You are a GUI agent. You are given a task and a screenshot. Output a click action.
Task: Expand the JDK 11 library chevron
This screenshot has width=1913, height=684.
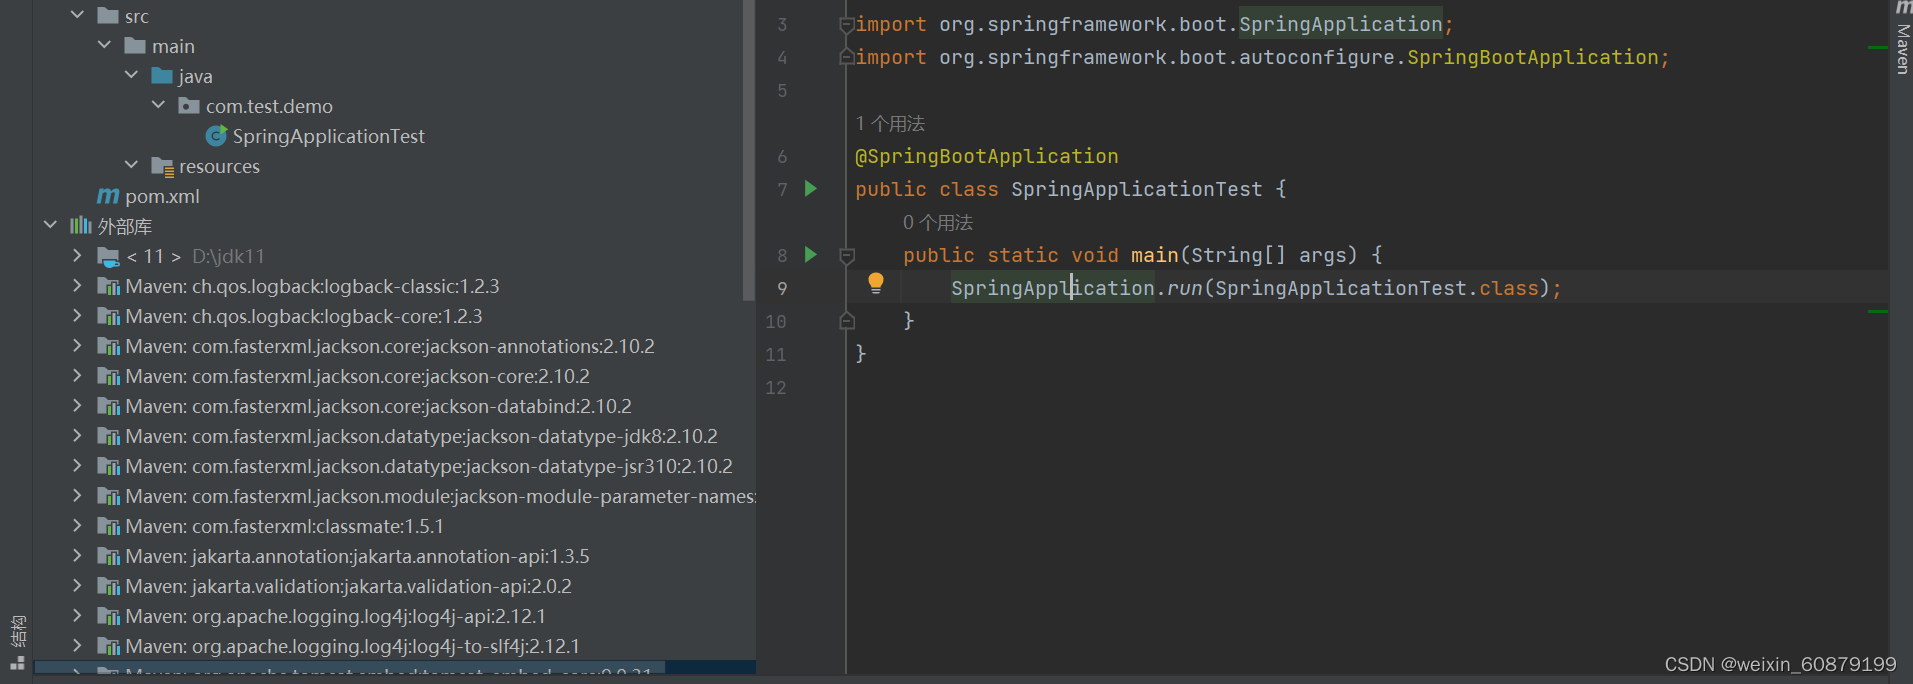click(x=77, y=256)
